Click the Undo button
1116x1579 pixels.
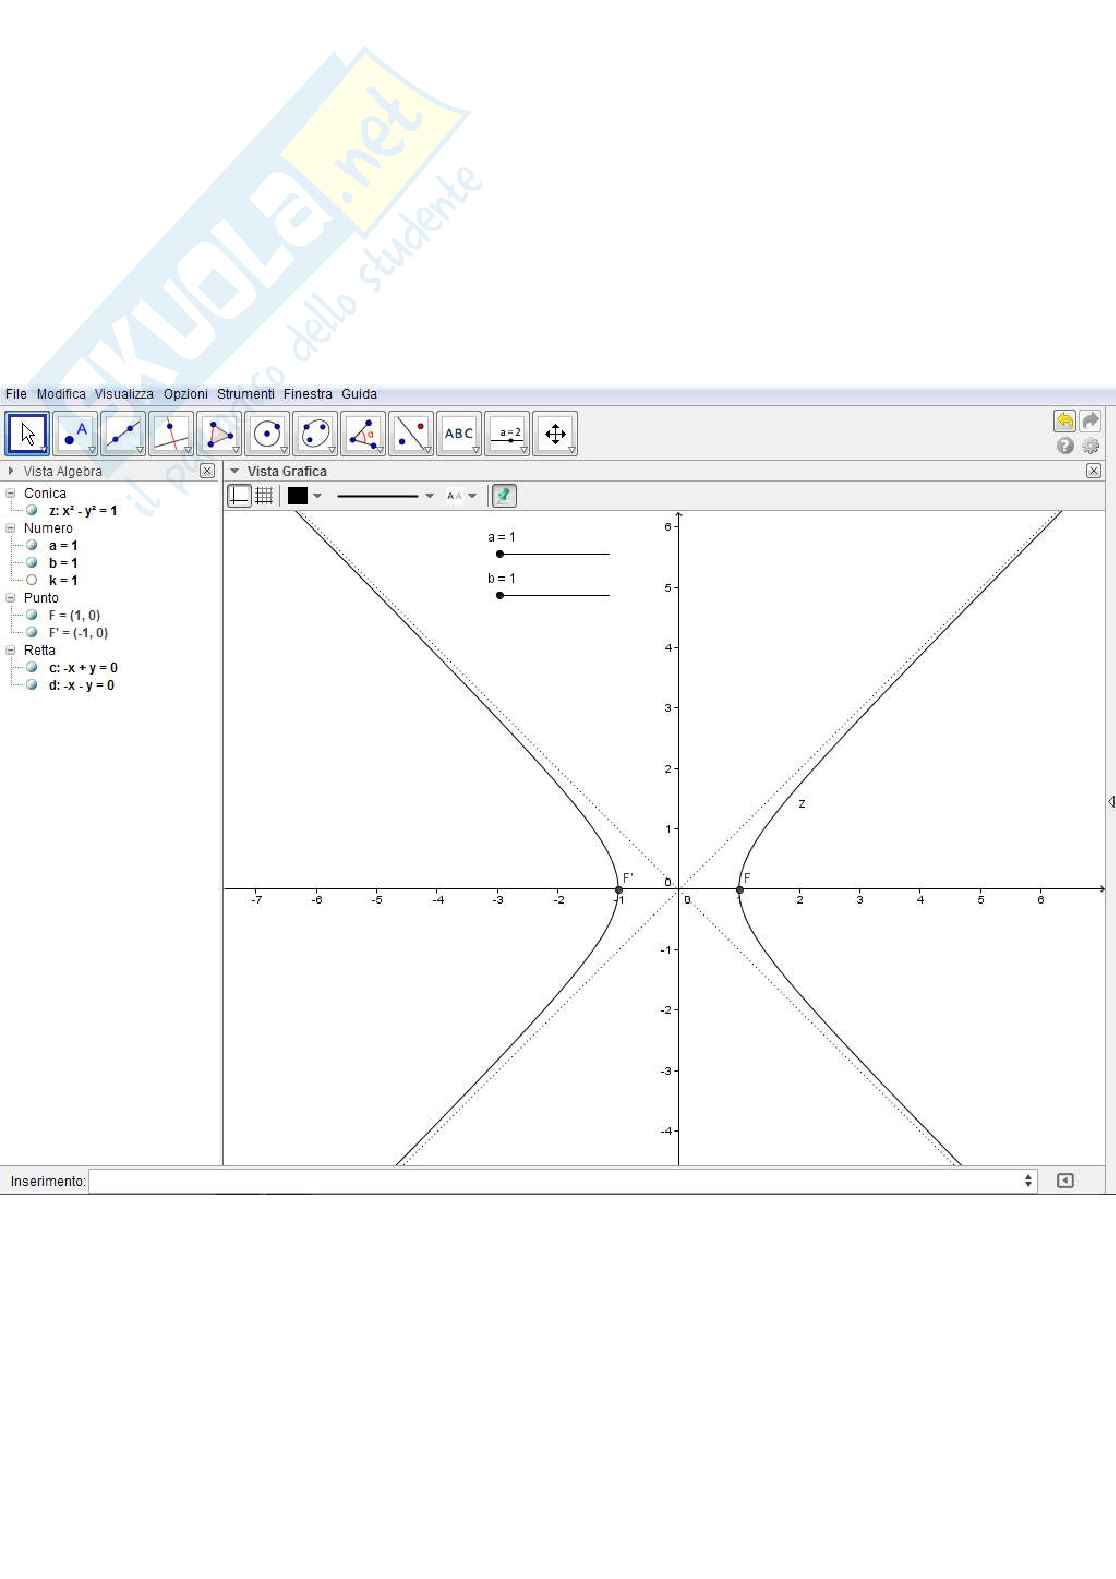1064,421
